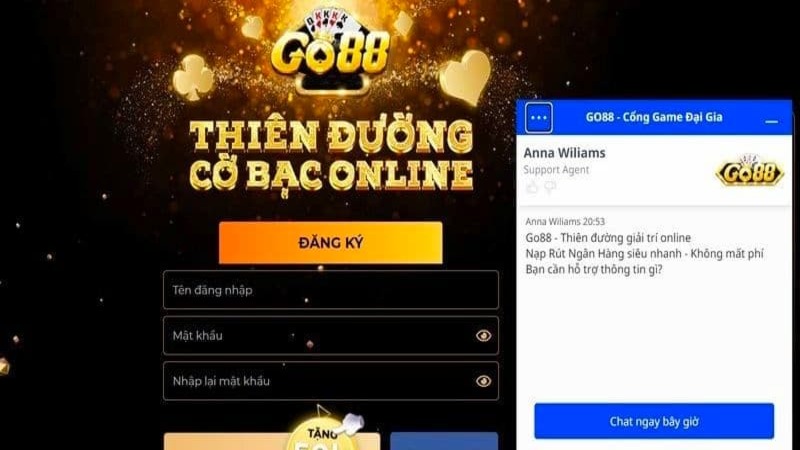Click the beige button below the form

pyautogui.click(x=272, y=441)
